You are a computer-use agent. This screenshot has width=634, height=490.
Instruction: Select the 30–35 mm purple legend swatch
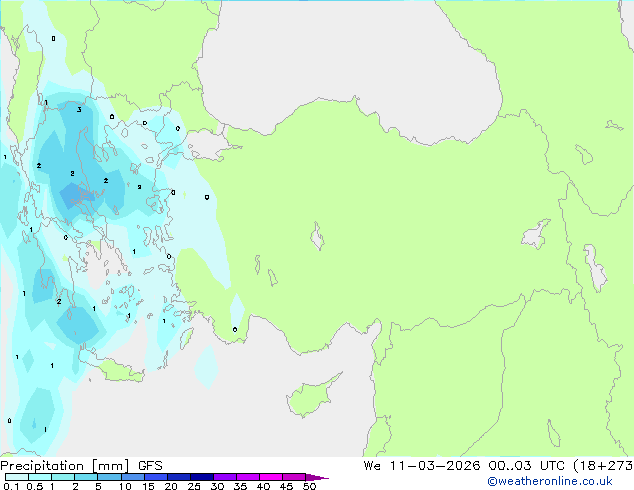click(x=224, y=477)
